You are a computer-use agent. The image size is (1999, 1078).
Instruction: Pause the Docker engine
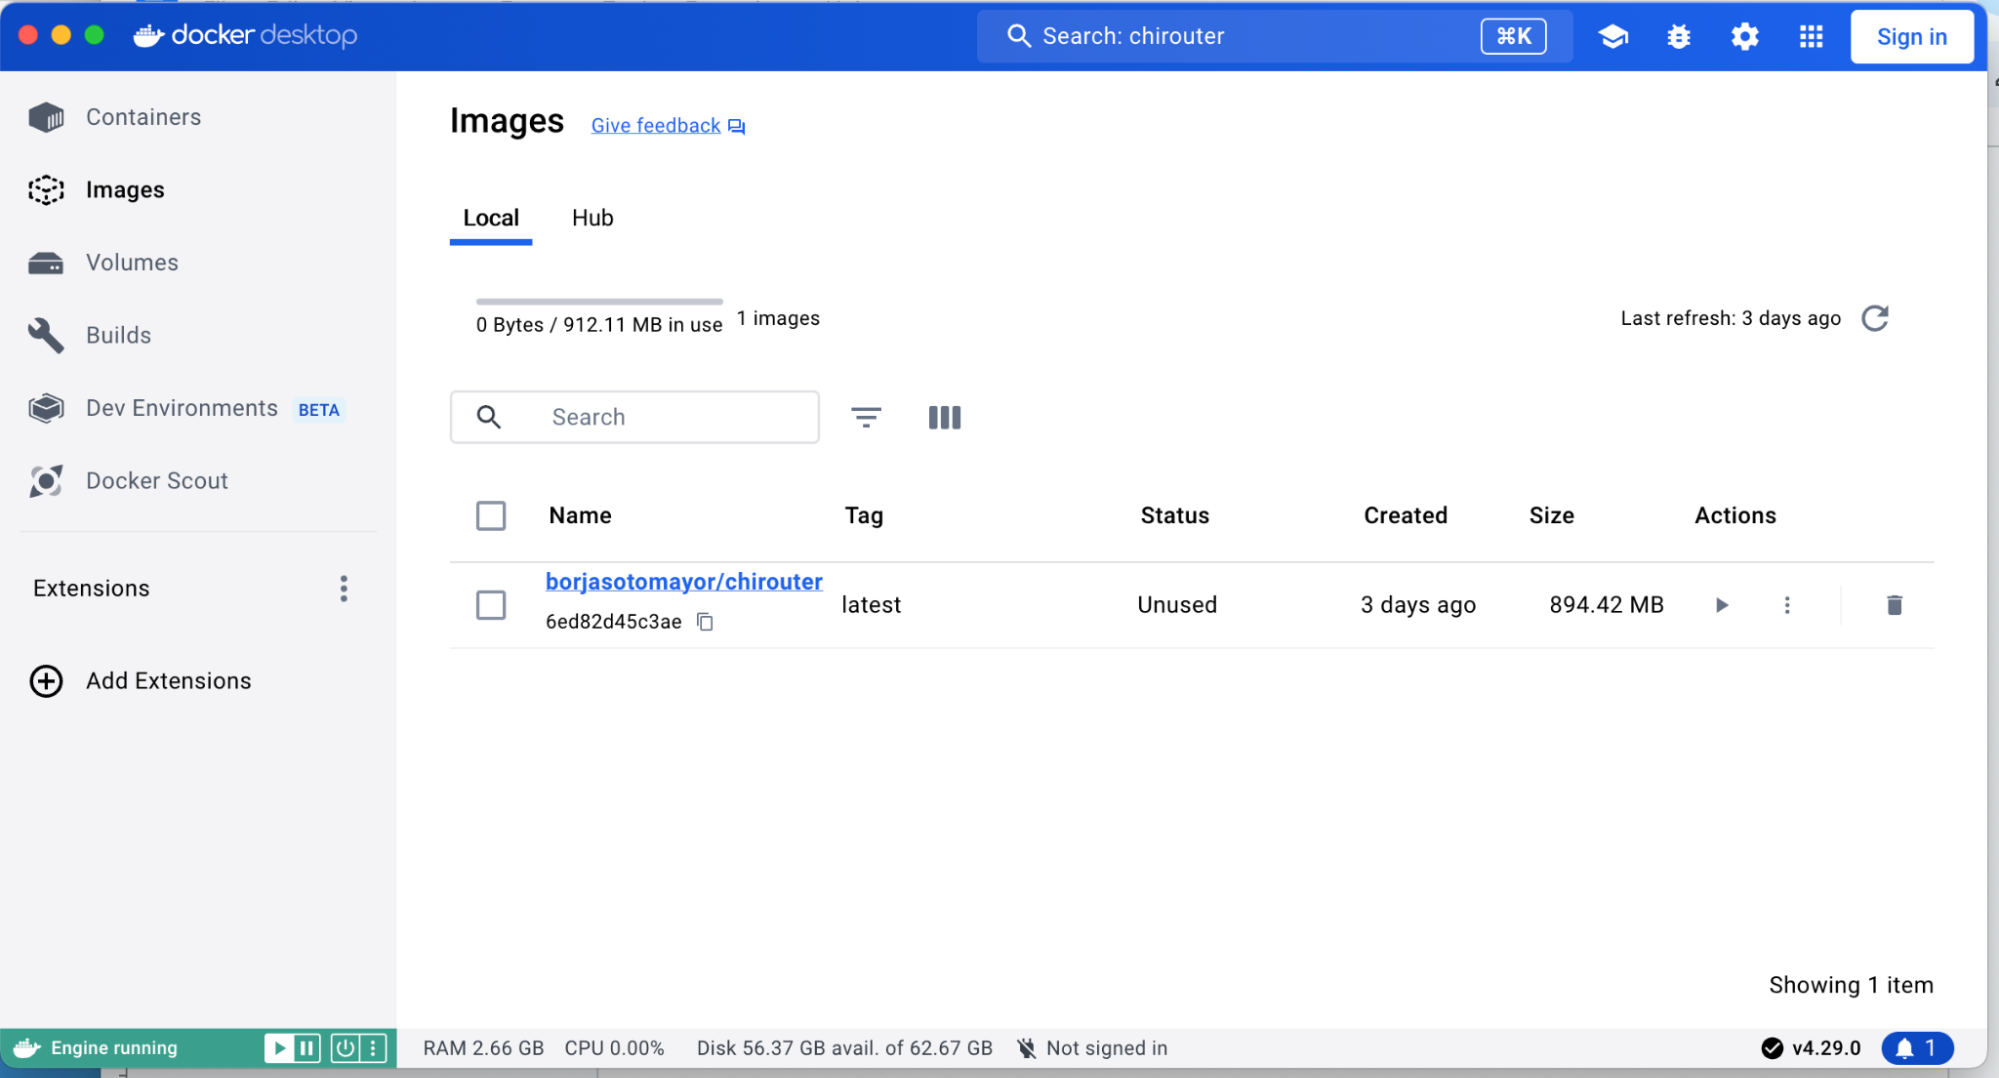pos(307,1048)
